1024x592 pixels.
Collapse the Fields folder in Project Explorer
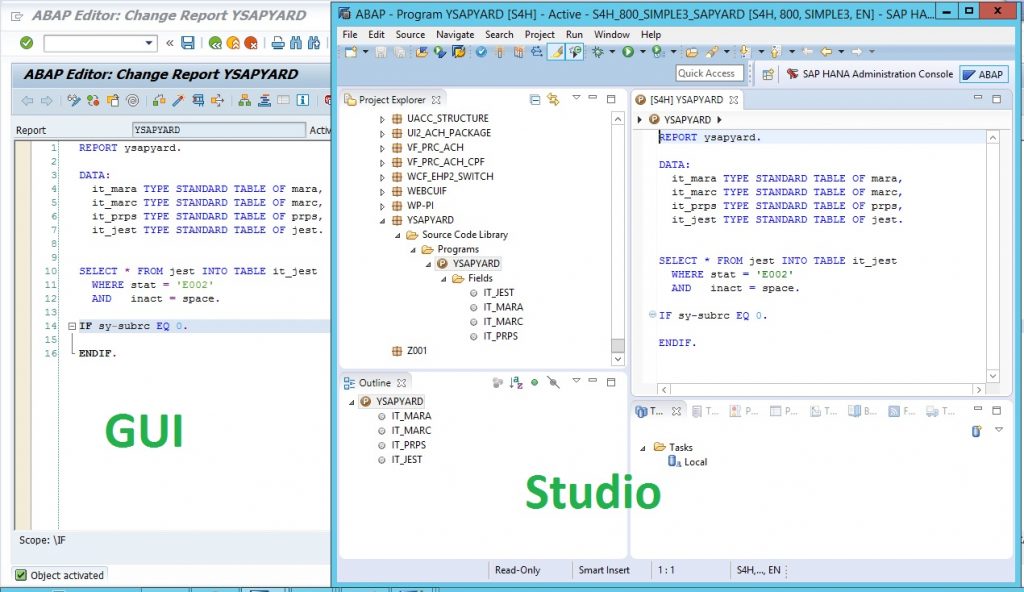pos(443,279)
